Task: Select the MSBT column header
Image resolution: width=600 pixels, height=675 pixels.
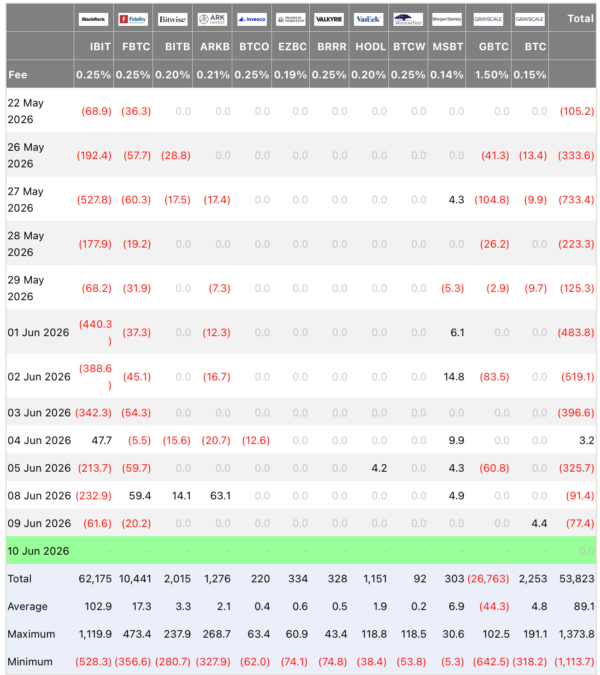Action: [448, 46]
